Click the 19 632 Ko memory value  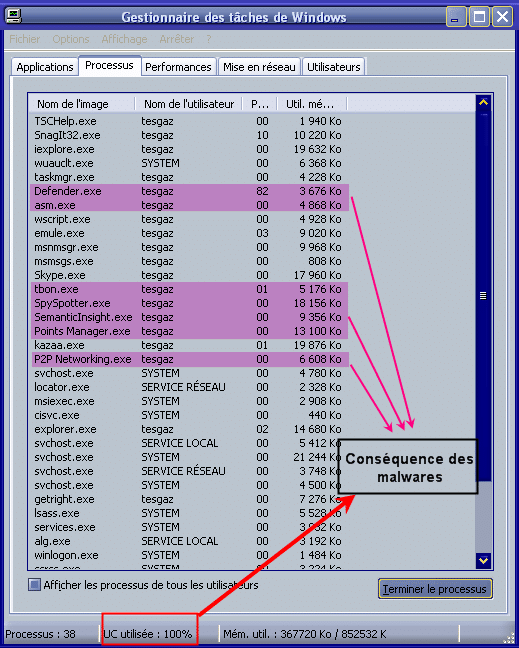pyautogui.click(x=317, y=149)
